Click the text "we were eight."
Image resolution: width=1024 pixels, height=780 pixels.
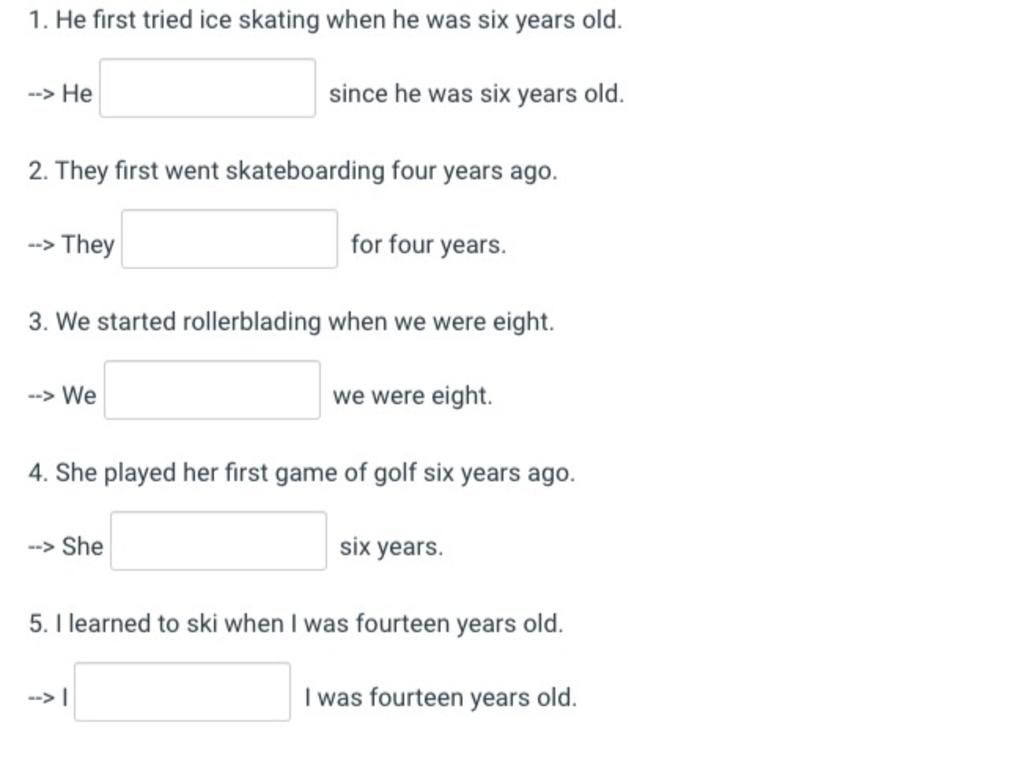[x=413, y=396]
